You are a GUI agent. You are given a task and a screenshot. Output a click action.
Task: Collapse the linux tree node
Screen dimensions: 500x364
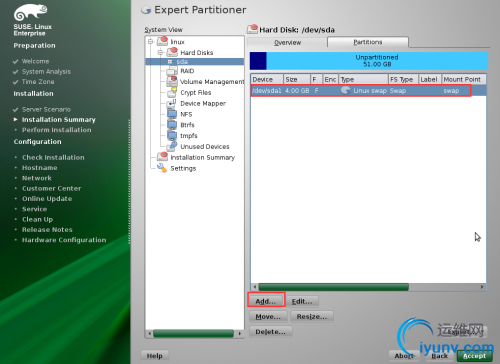click(150, 41)
